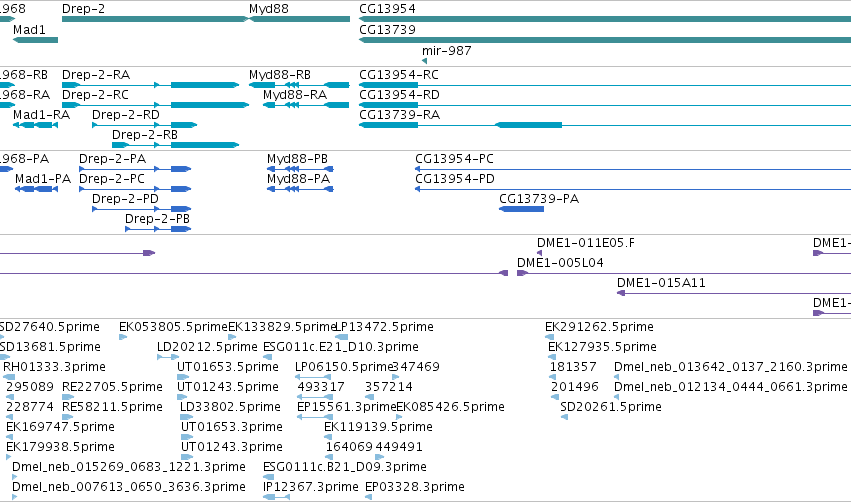Click the RE58211.5prime EST marker
The width and height of the screenshot is (851, 502).
pos(68,417)
